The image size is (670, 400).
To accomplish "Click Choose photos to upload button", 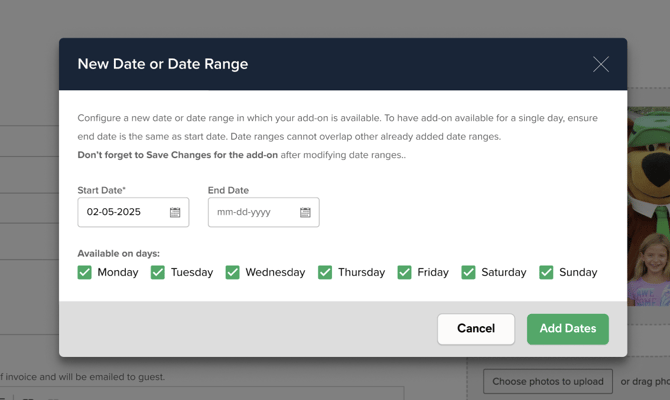I will (x=548, y=381).
